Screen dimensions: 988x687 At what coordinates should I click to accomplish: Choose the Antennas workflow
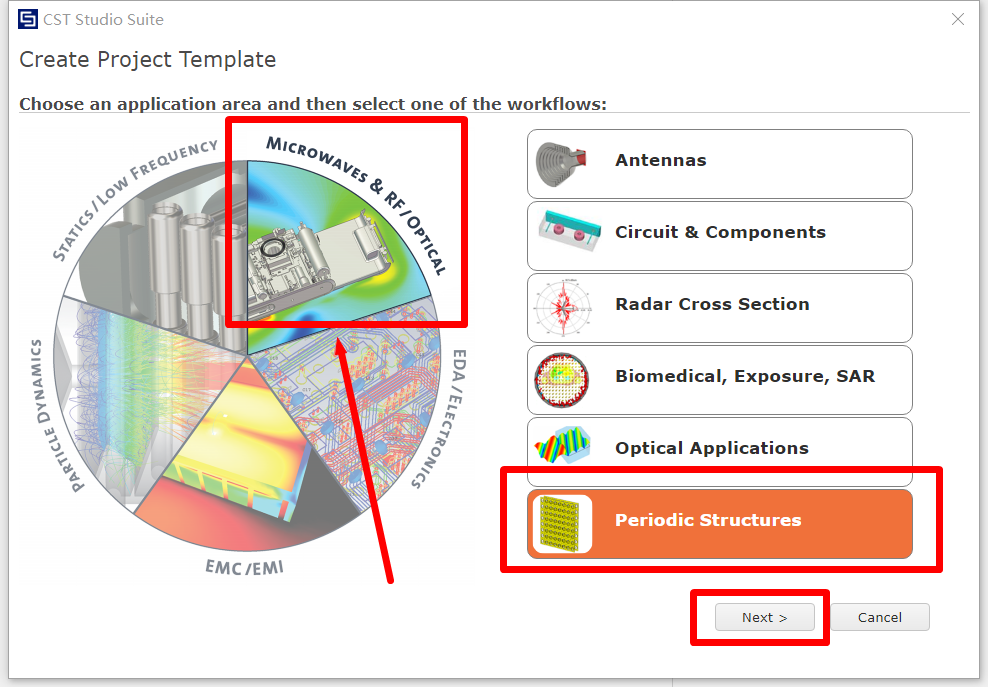(x=720, y=163)
